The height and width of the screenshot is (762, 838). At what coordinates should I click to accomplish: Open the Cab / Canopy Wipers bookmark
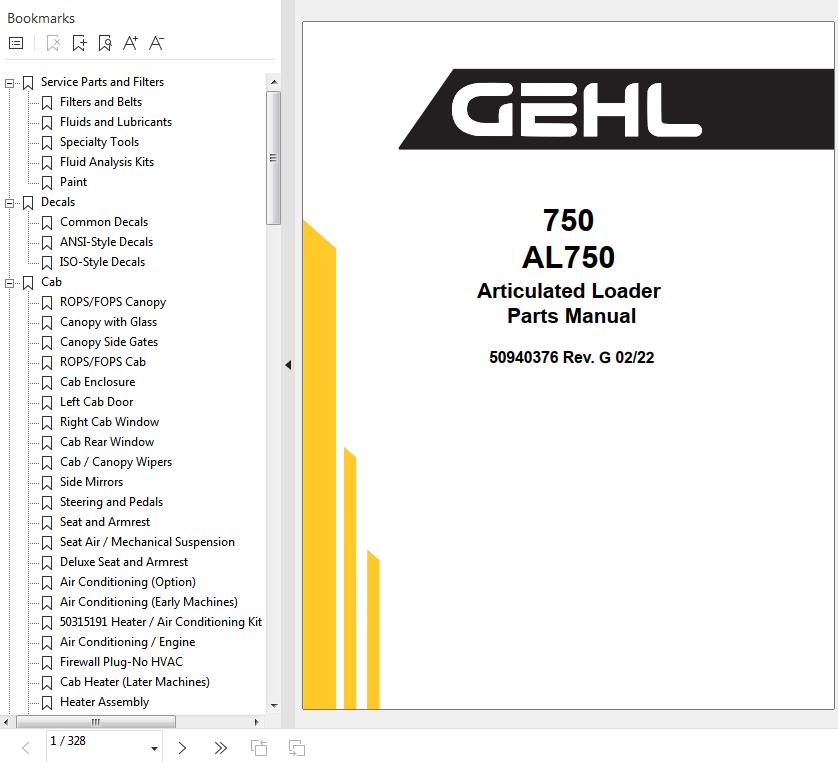[116, 462]
